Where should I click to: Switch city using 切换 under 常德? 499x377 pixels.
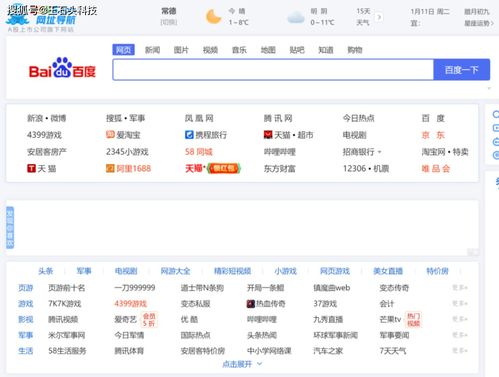pos(169,23)
